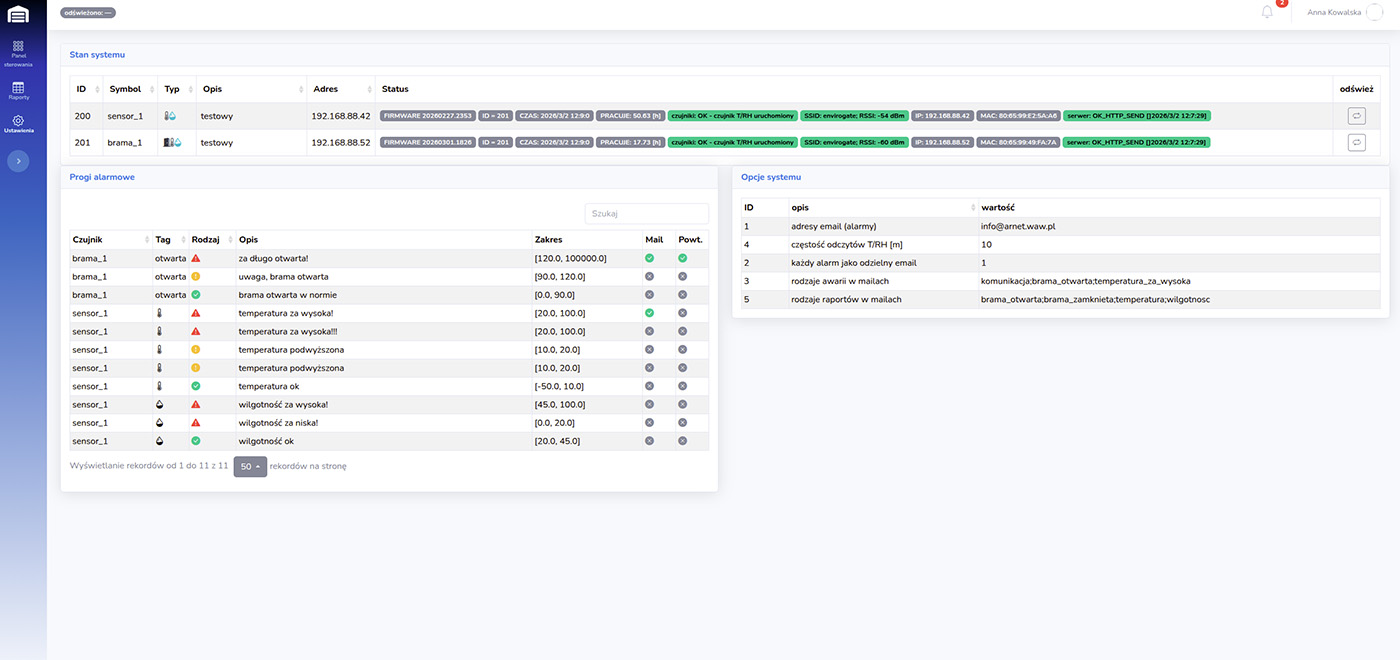Click the info@arnet.waw.pl email value
1400x660 pixels.
click(1018, 227)
